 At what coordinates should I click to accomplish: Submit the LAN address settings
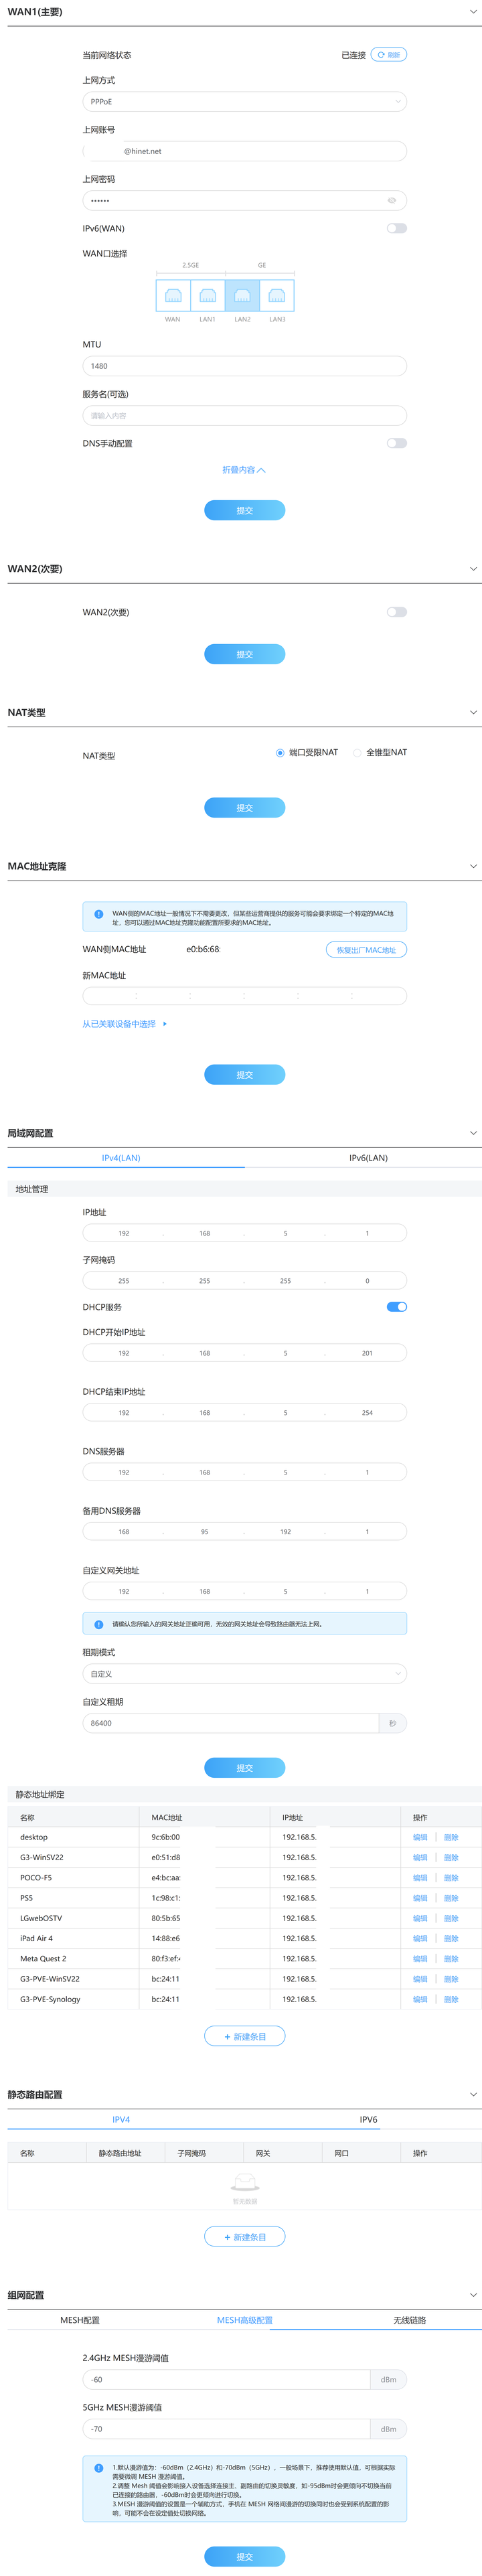click(x=244, y=1768)
